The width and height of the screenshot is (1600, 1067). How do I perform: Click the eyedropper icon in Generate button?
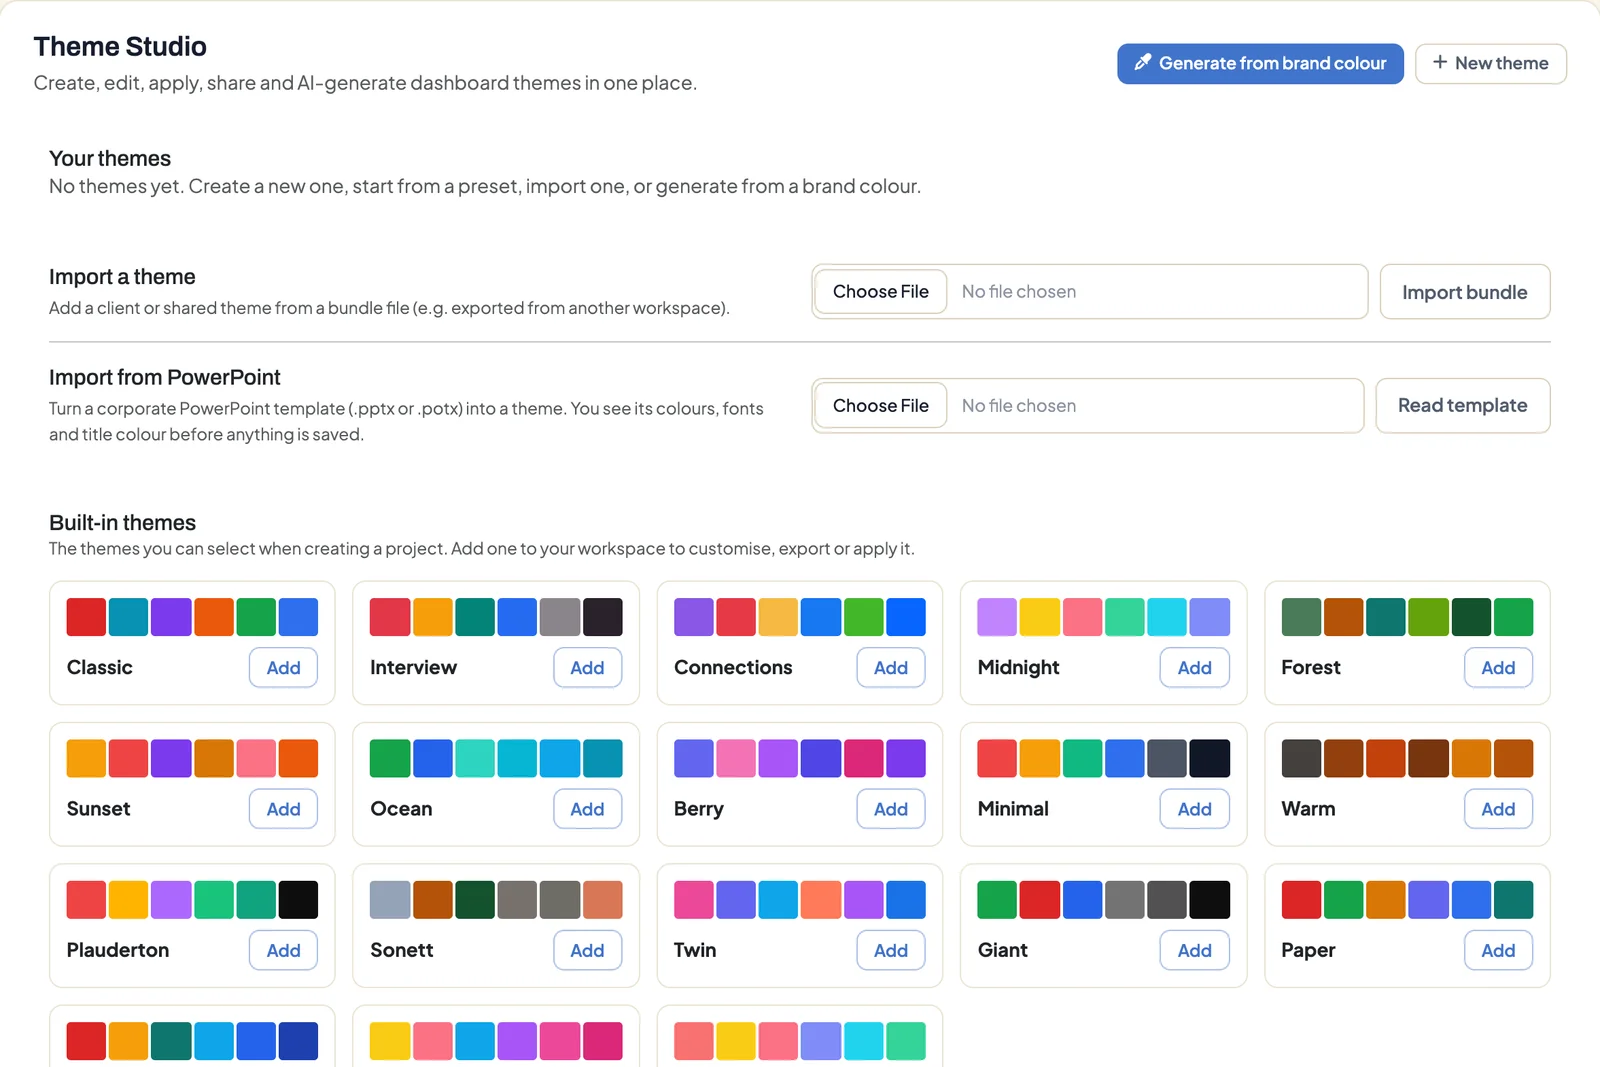(1142, 63)
